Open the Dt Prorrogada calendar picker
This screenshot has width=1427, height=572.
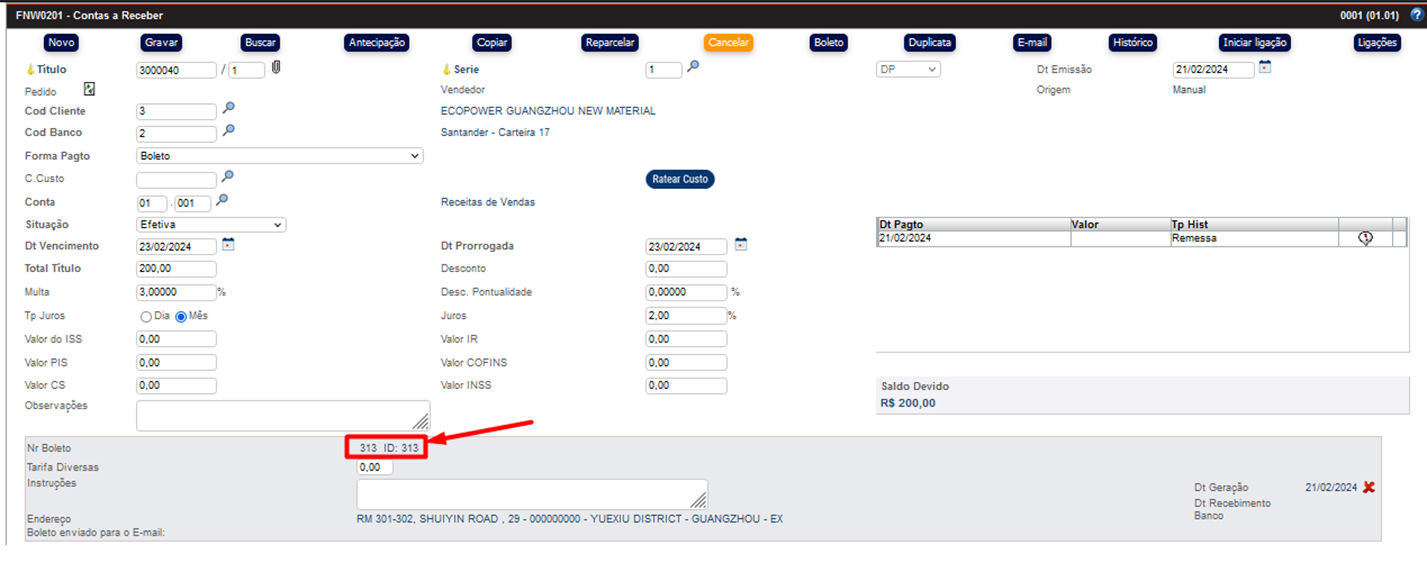click(x=741, y=245)
